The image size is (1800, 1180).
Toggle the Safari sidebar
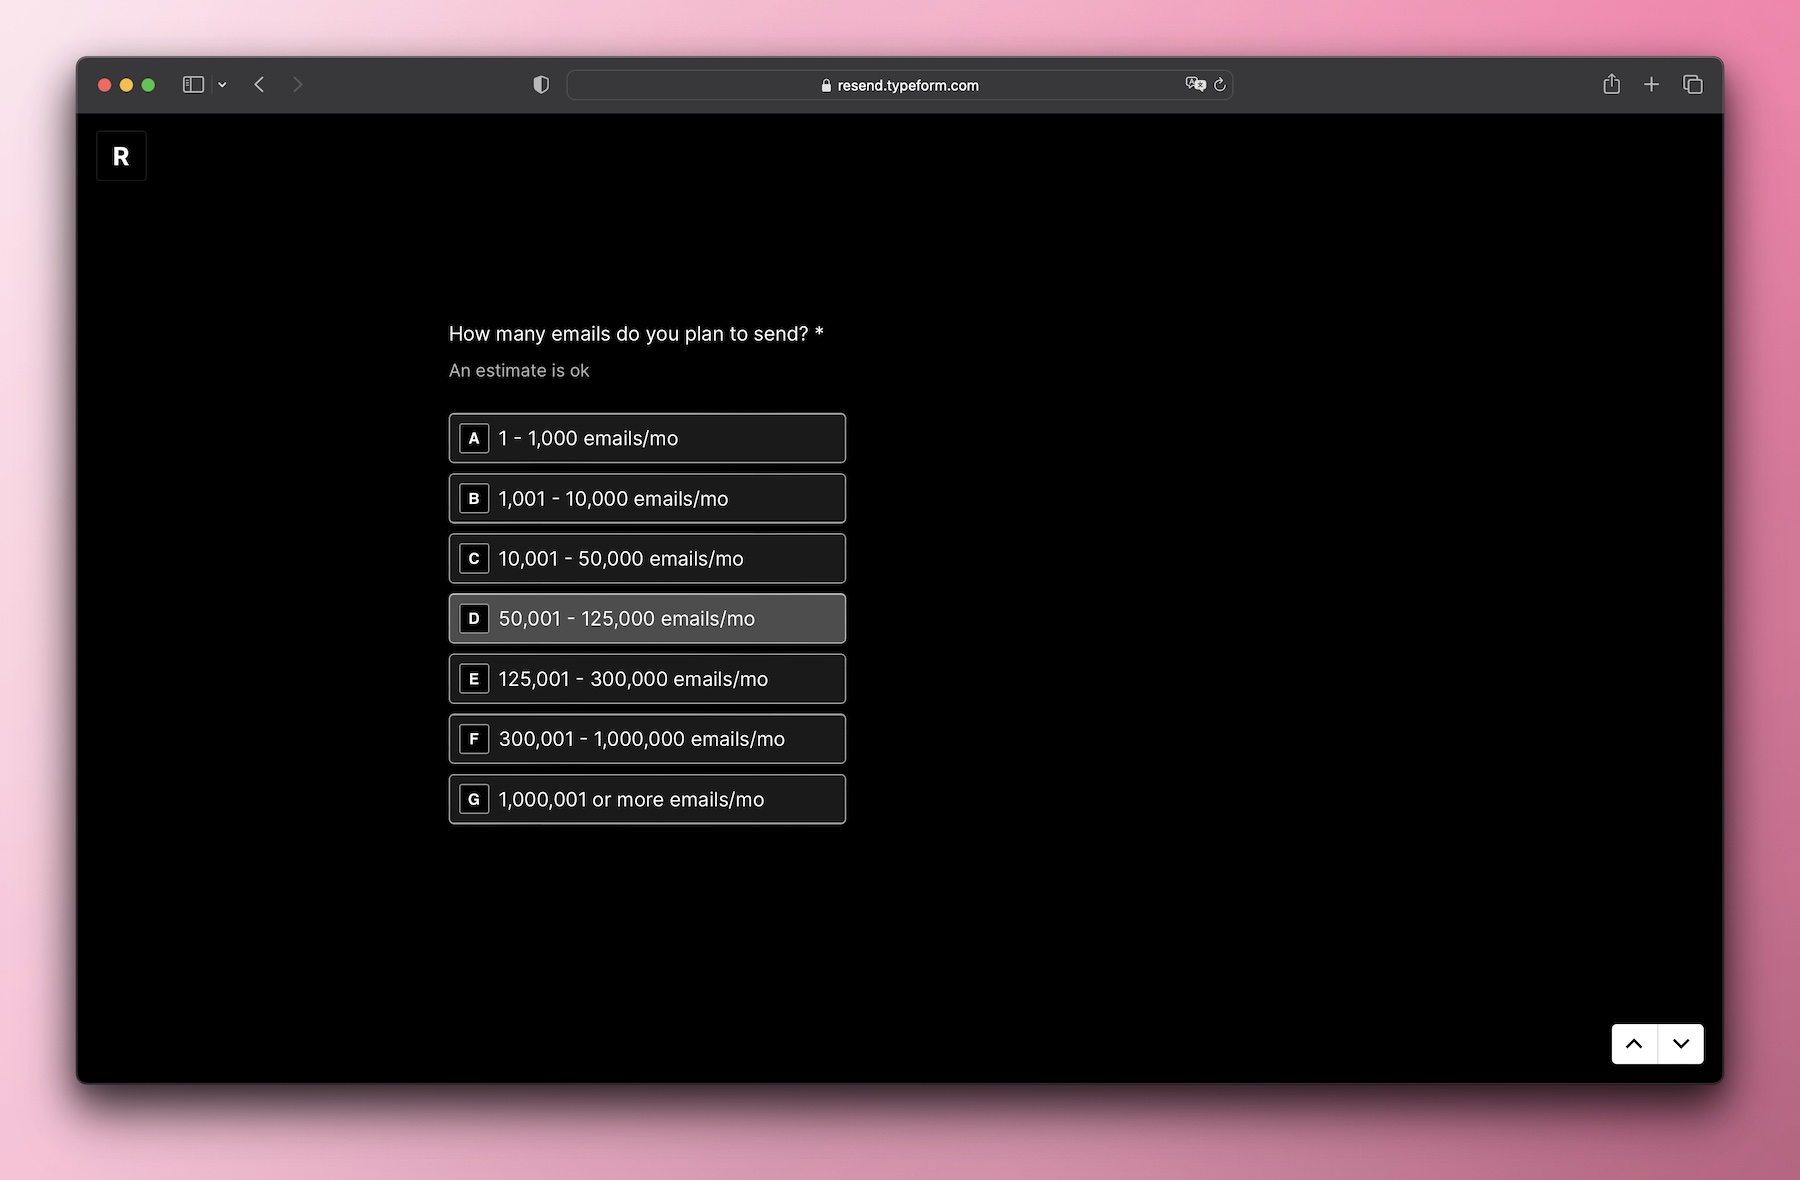[x=194, y=84]
